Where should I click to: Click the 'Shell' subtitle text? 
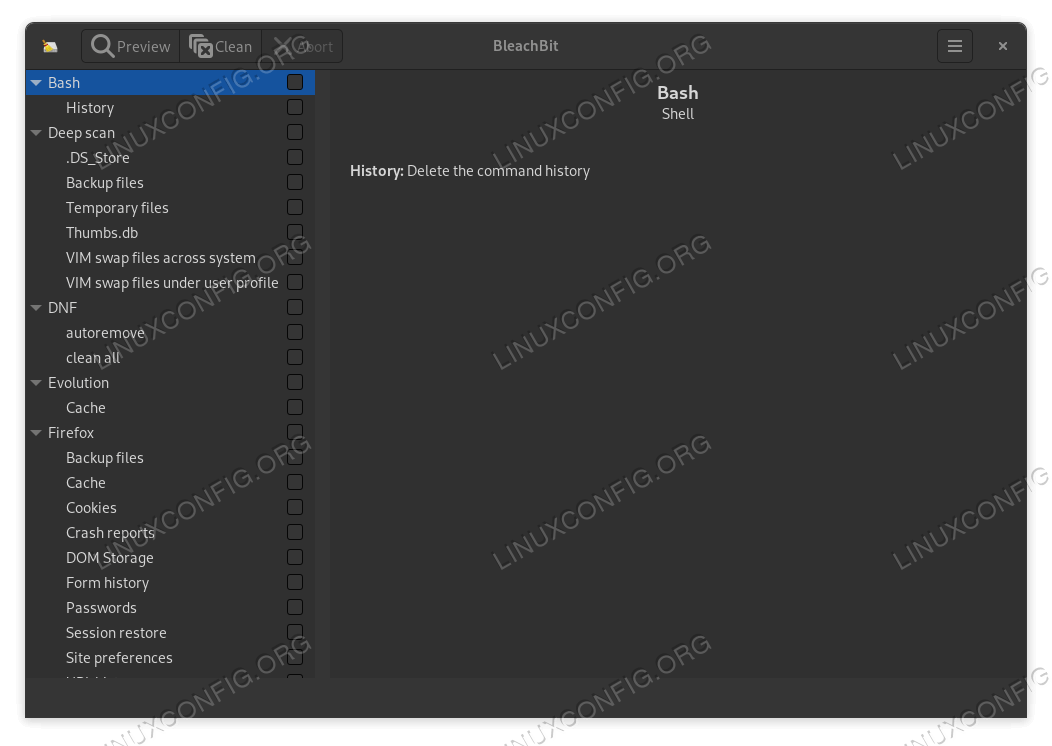pyautogui.click(x=678, y=114)
